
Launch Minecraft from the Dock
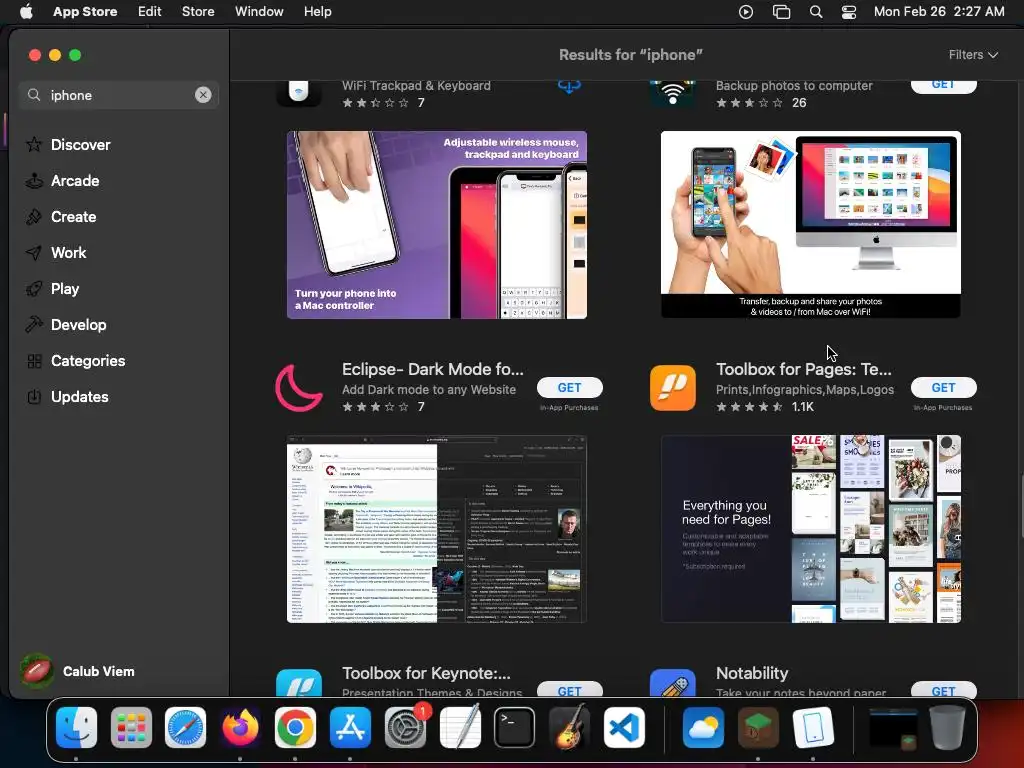[x=758, y=728]
